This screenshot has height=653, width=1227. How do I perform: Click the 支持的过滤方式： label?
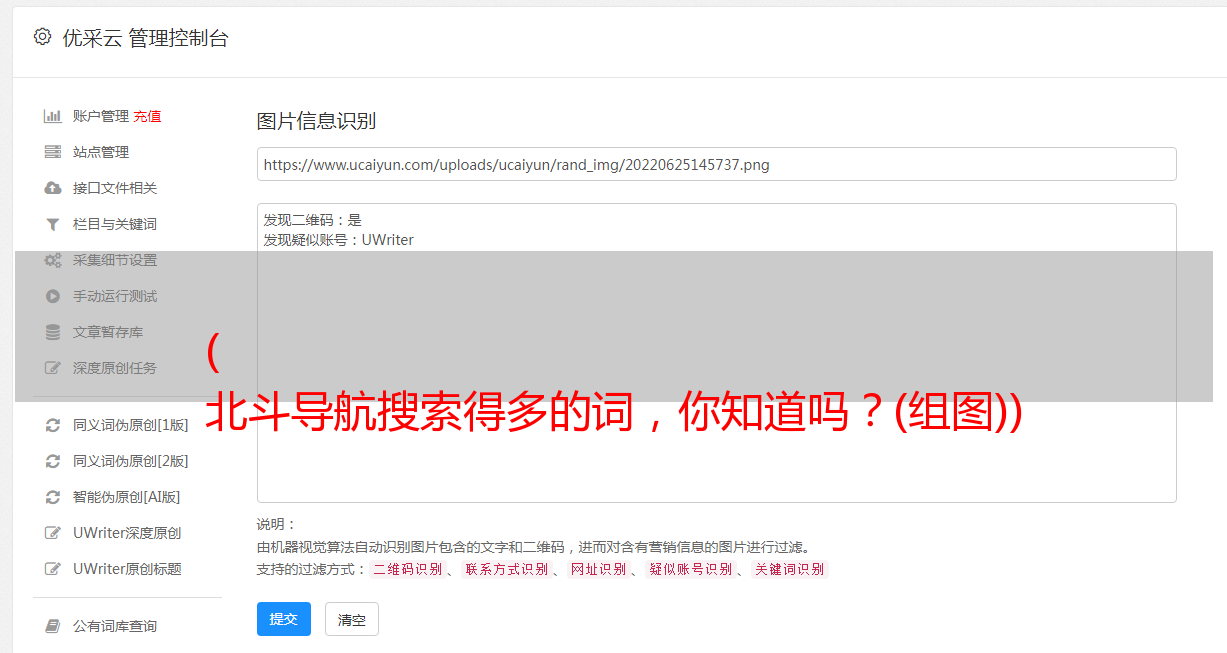pyautogui.click(x=312, y=569)
